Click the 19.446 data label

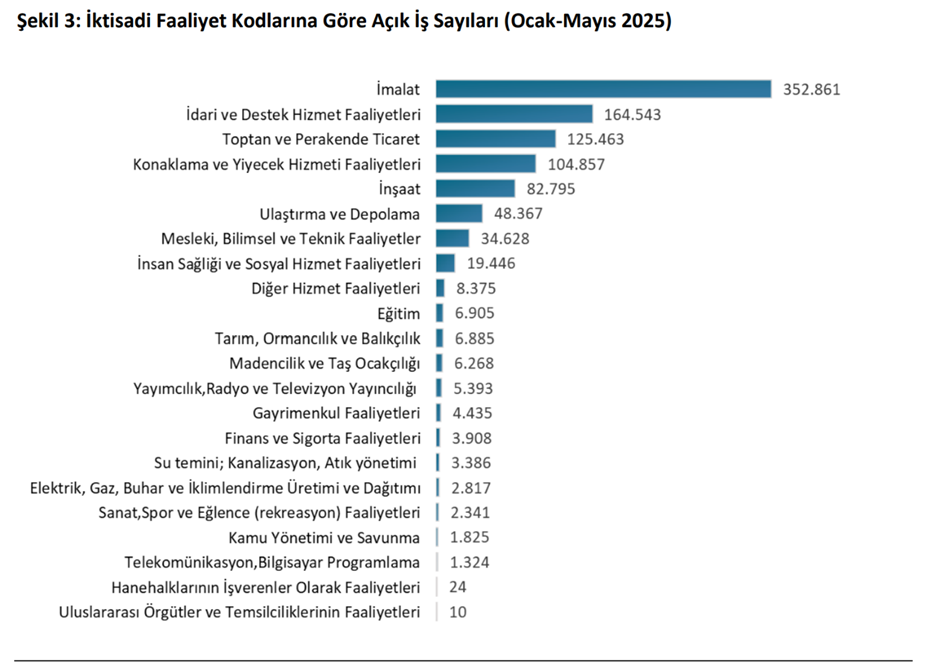coord(490,263)
